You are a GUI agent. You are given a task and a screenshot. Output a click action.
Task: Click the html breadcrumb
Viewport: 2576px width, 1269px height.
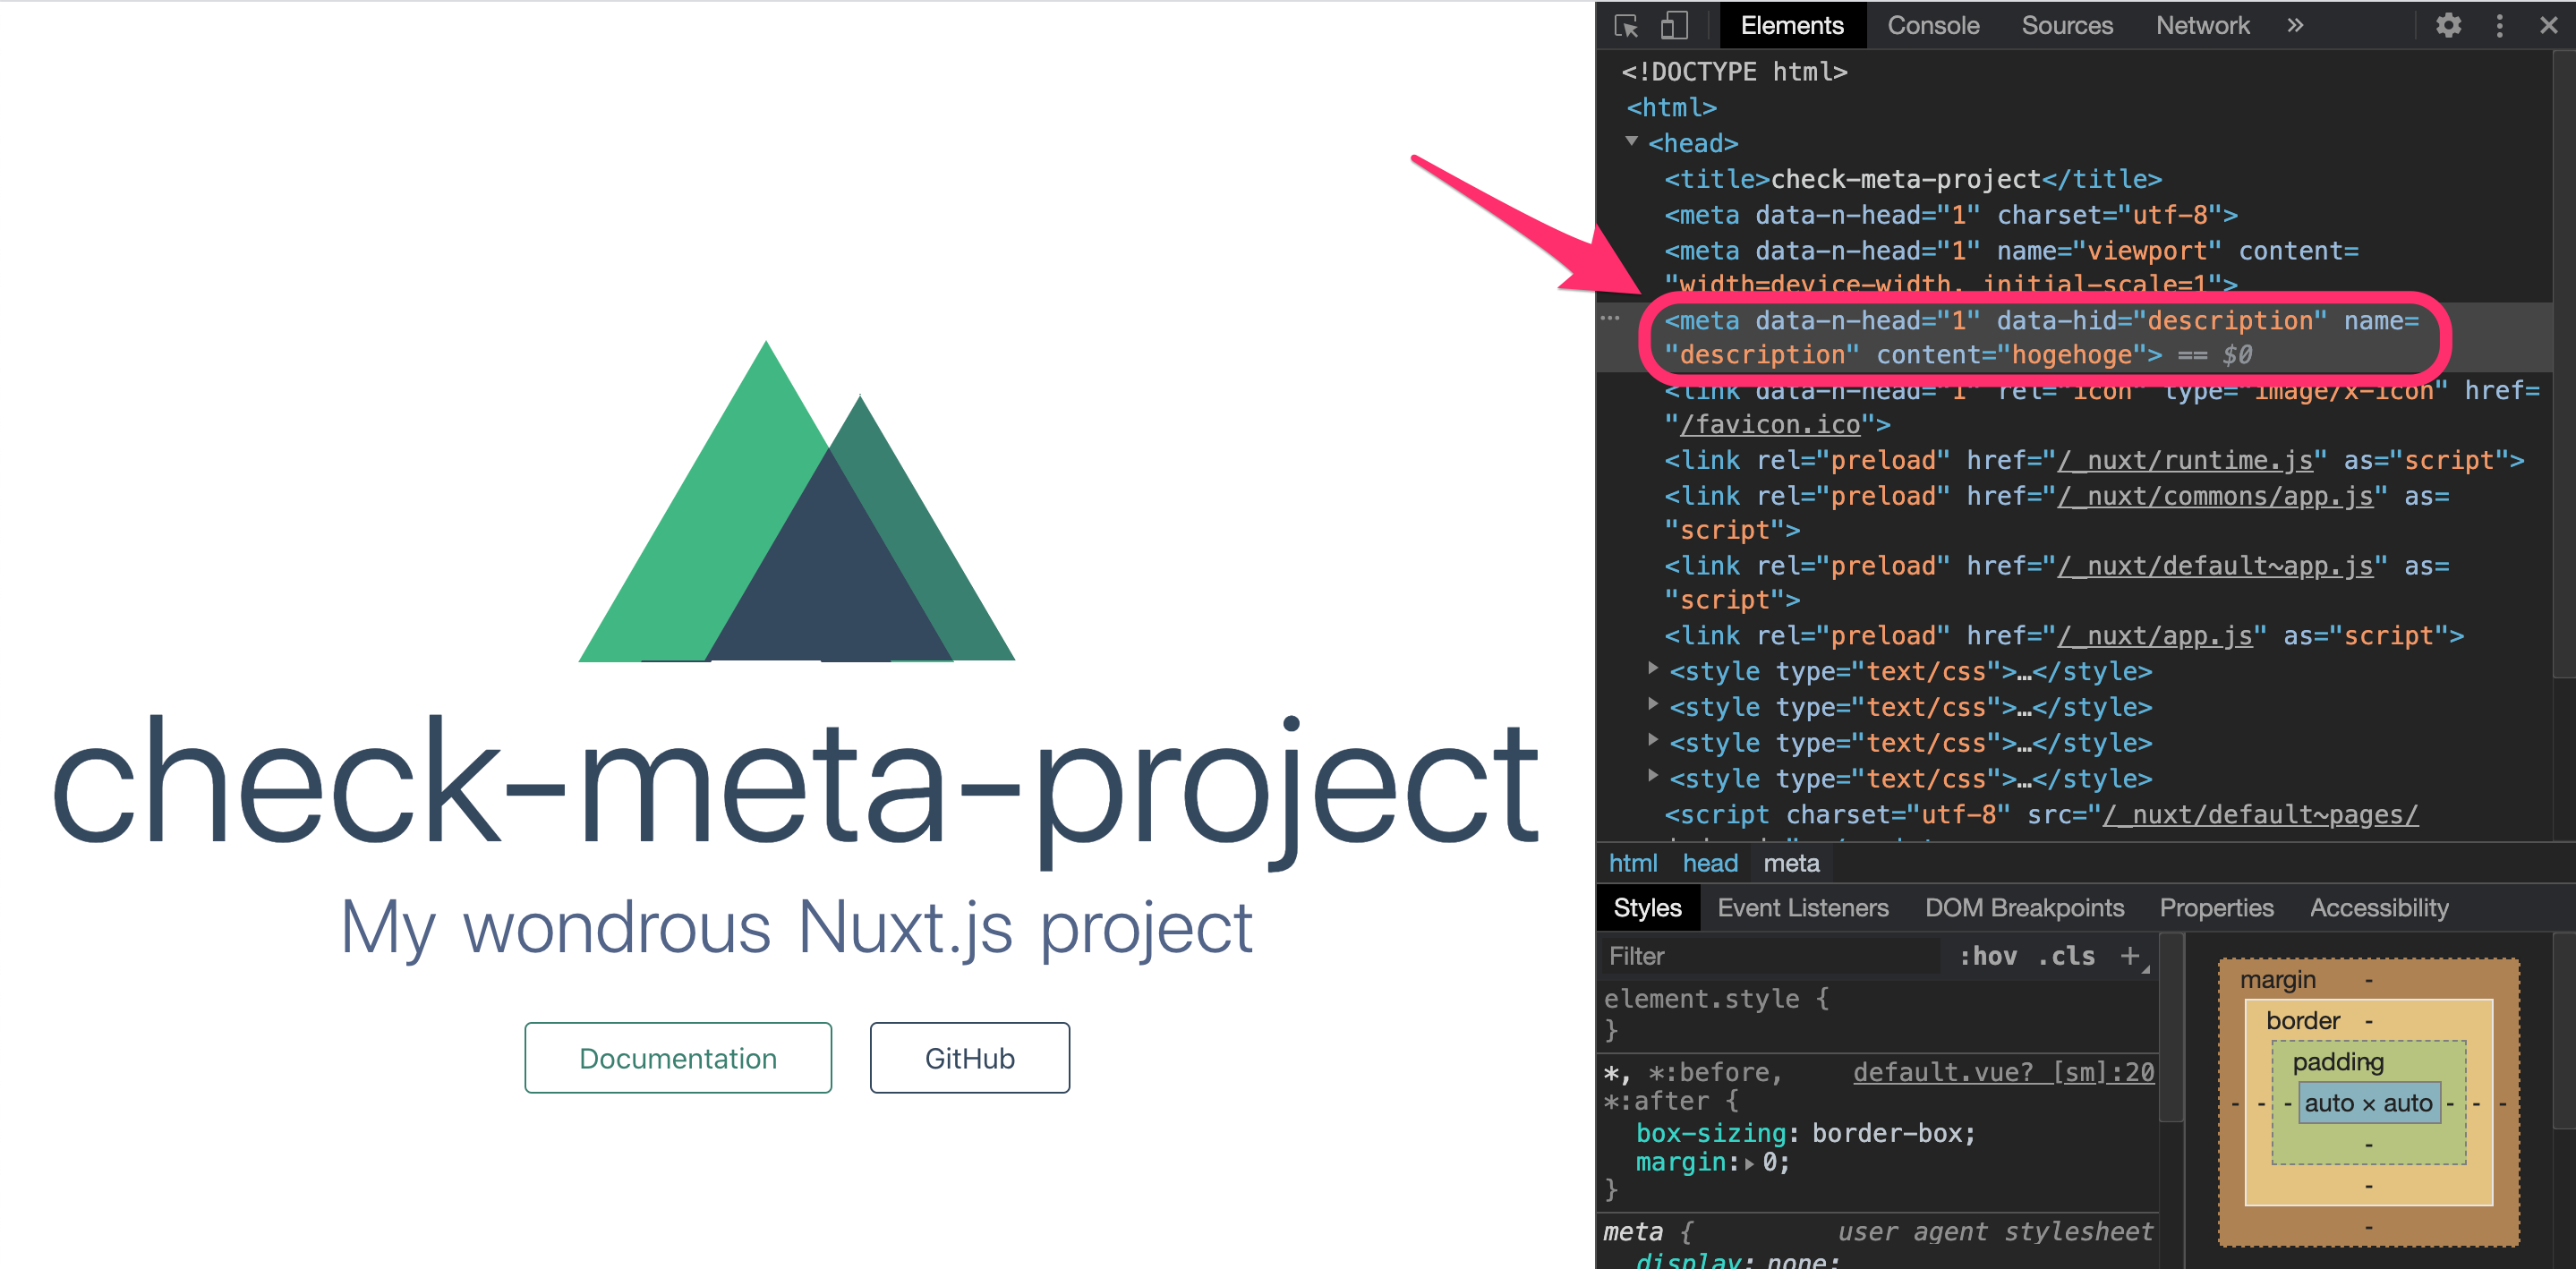coord(1632,862)
